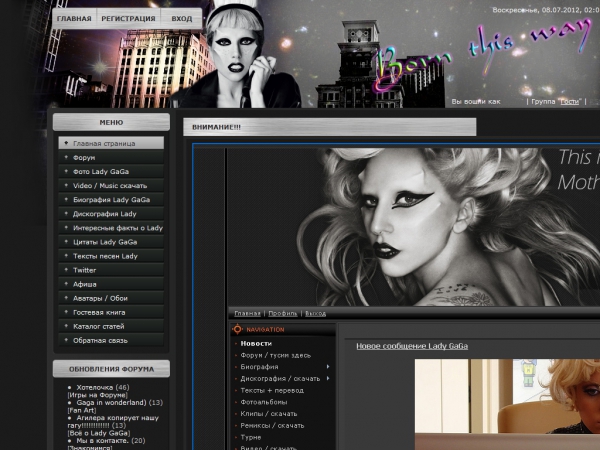Screen dimensions: 600x450
Task: Click Главная link under the banner
Action: click(247, 313)
